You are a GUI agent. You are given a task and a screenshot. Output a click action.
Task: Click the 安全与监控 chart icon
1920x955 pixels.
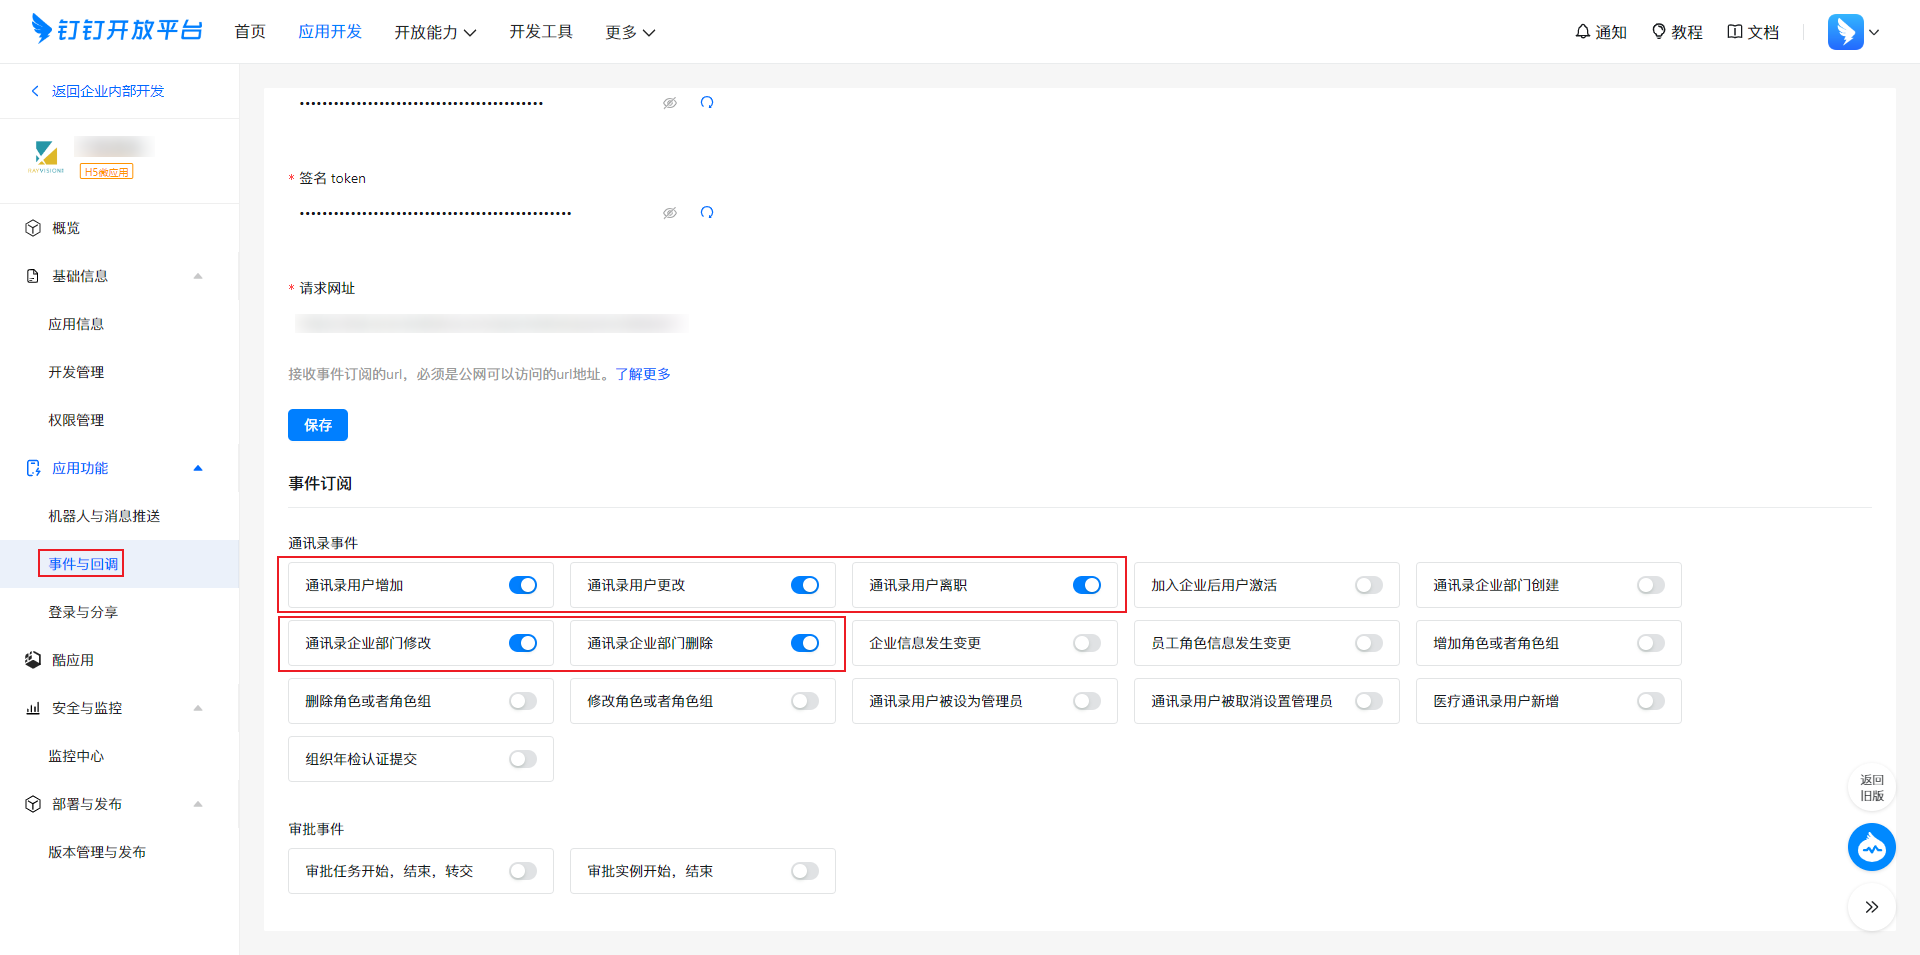click(x=33, y=708)
